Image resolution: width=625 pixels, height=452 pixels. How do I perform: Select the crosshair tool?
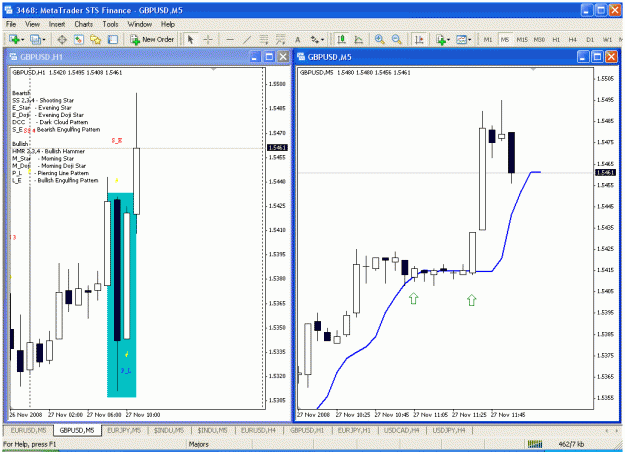pyautogui.click(x=208, y=39)
